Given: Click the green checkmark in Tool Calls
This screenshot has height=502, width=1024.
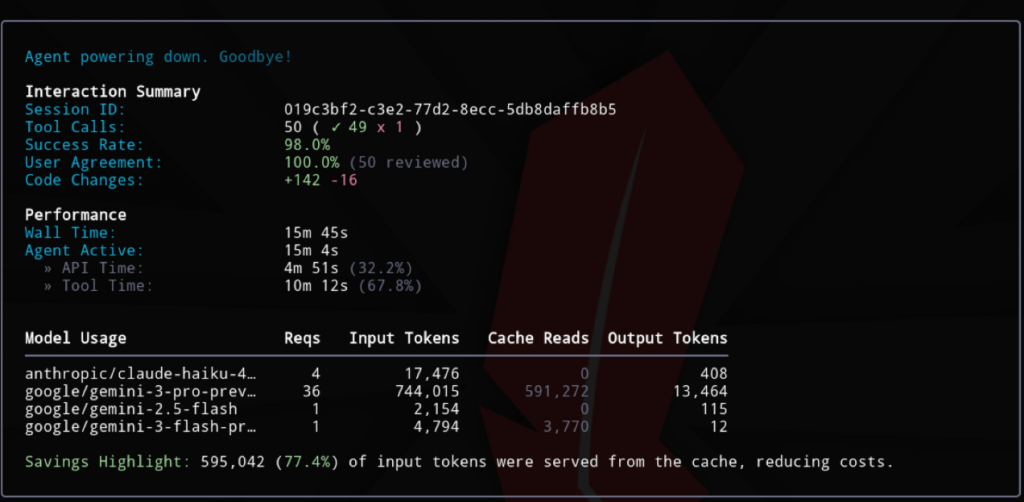Looking at the screenshot, I should 336,127.
